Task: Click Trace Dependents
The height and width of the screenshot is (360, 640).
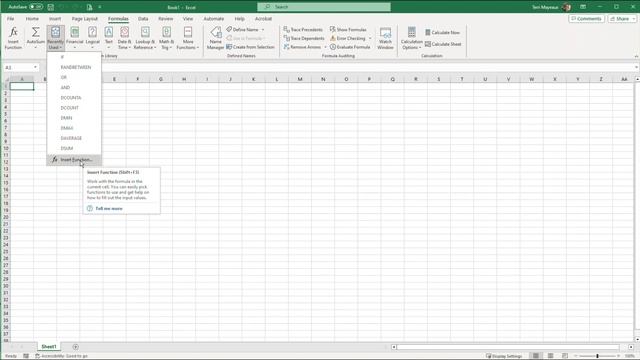Action: (304, 38)
